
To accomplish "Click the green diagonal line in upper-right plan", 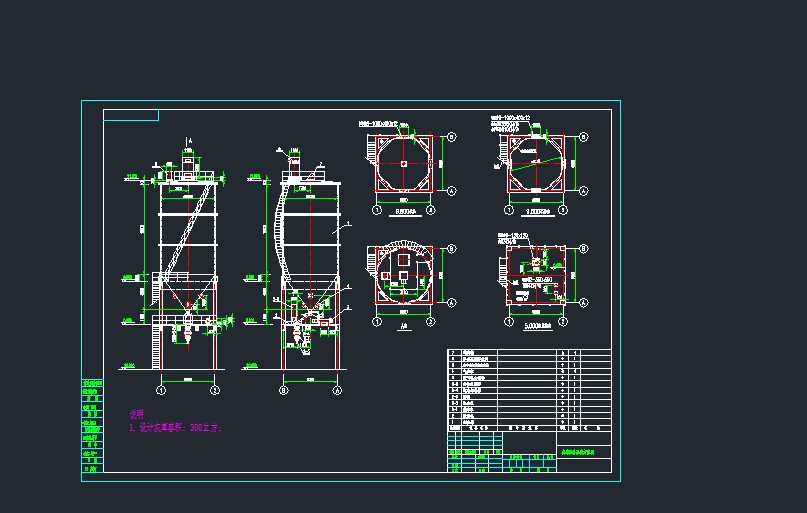I will click(x=536, y=163).
